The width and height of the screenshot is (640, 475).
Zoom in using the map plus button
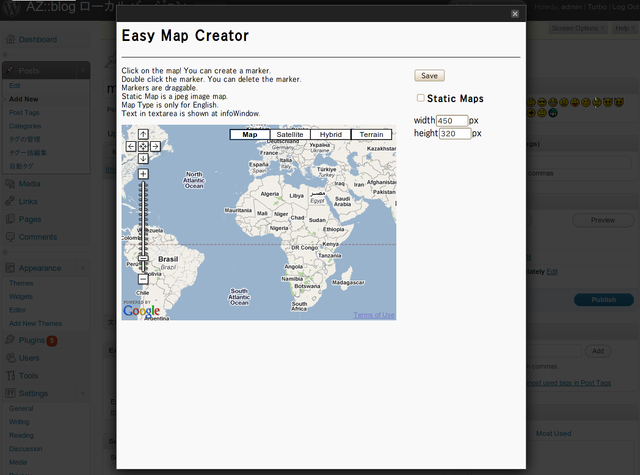143,174
